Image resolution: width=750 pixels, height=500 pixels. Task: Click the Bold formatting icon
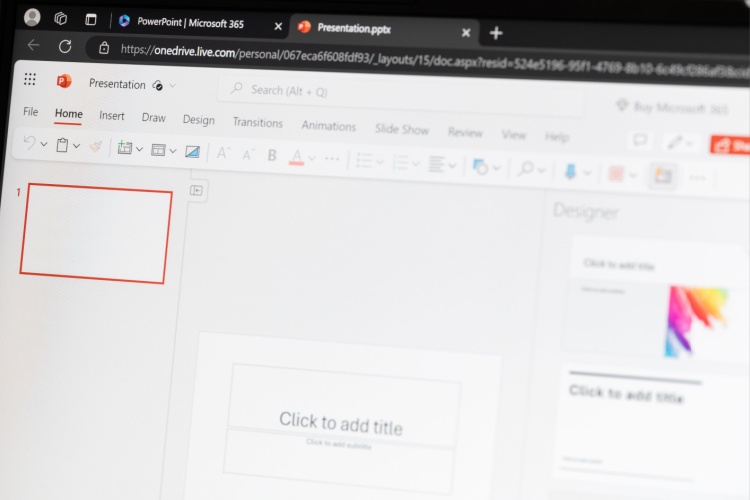[272, 155]
